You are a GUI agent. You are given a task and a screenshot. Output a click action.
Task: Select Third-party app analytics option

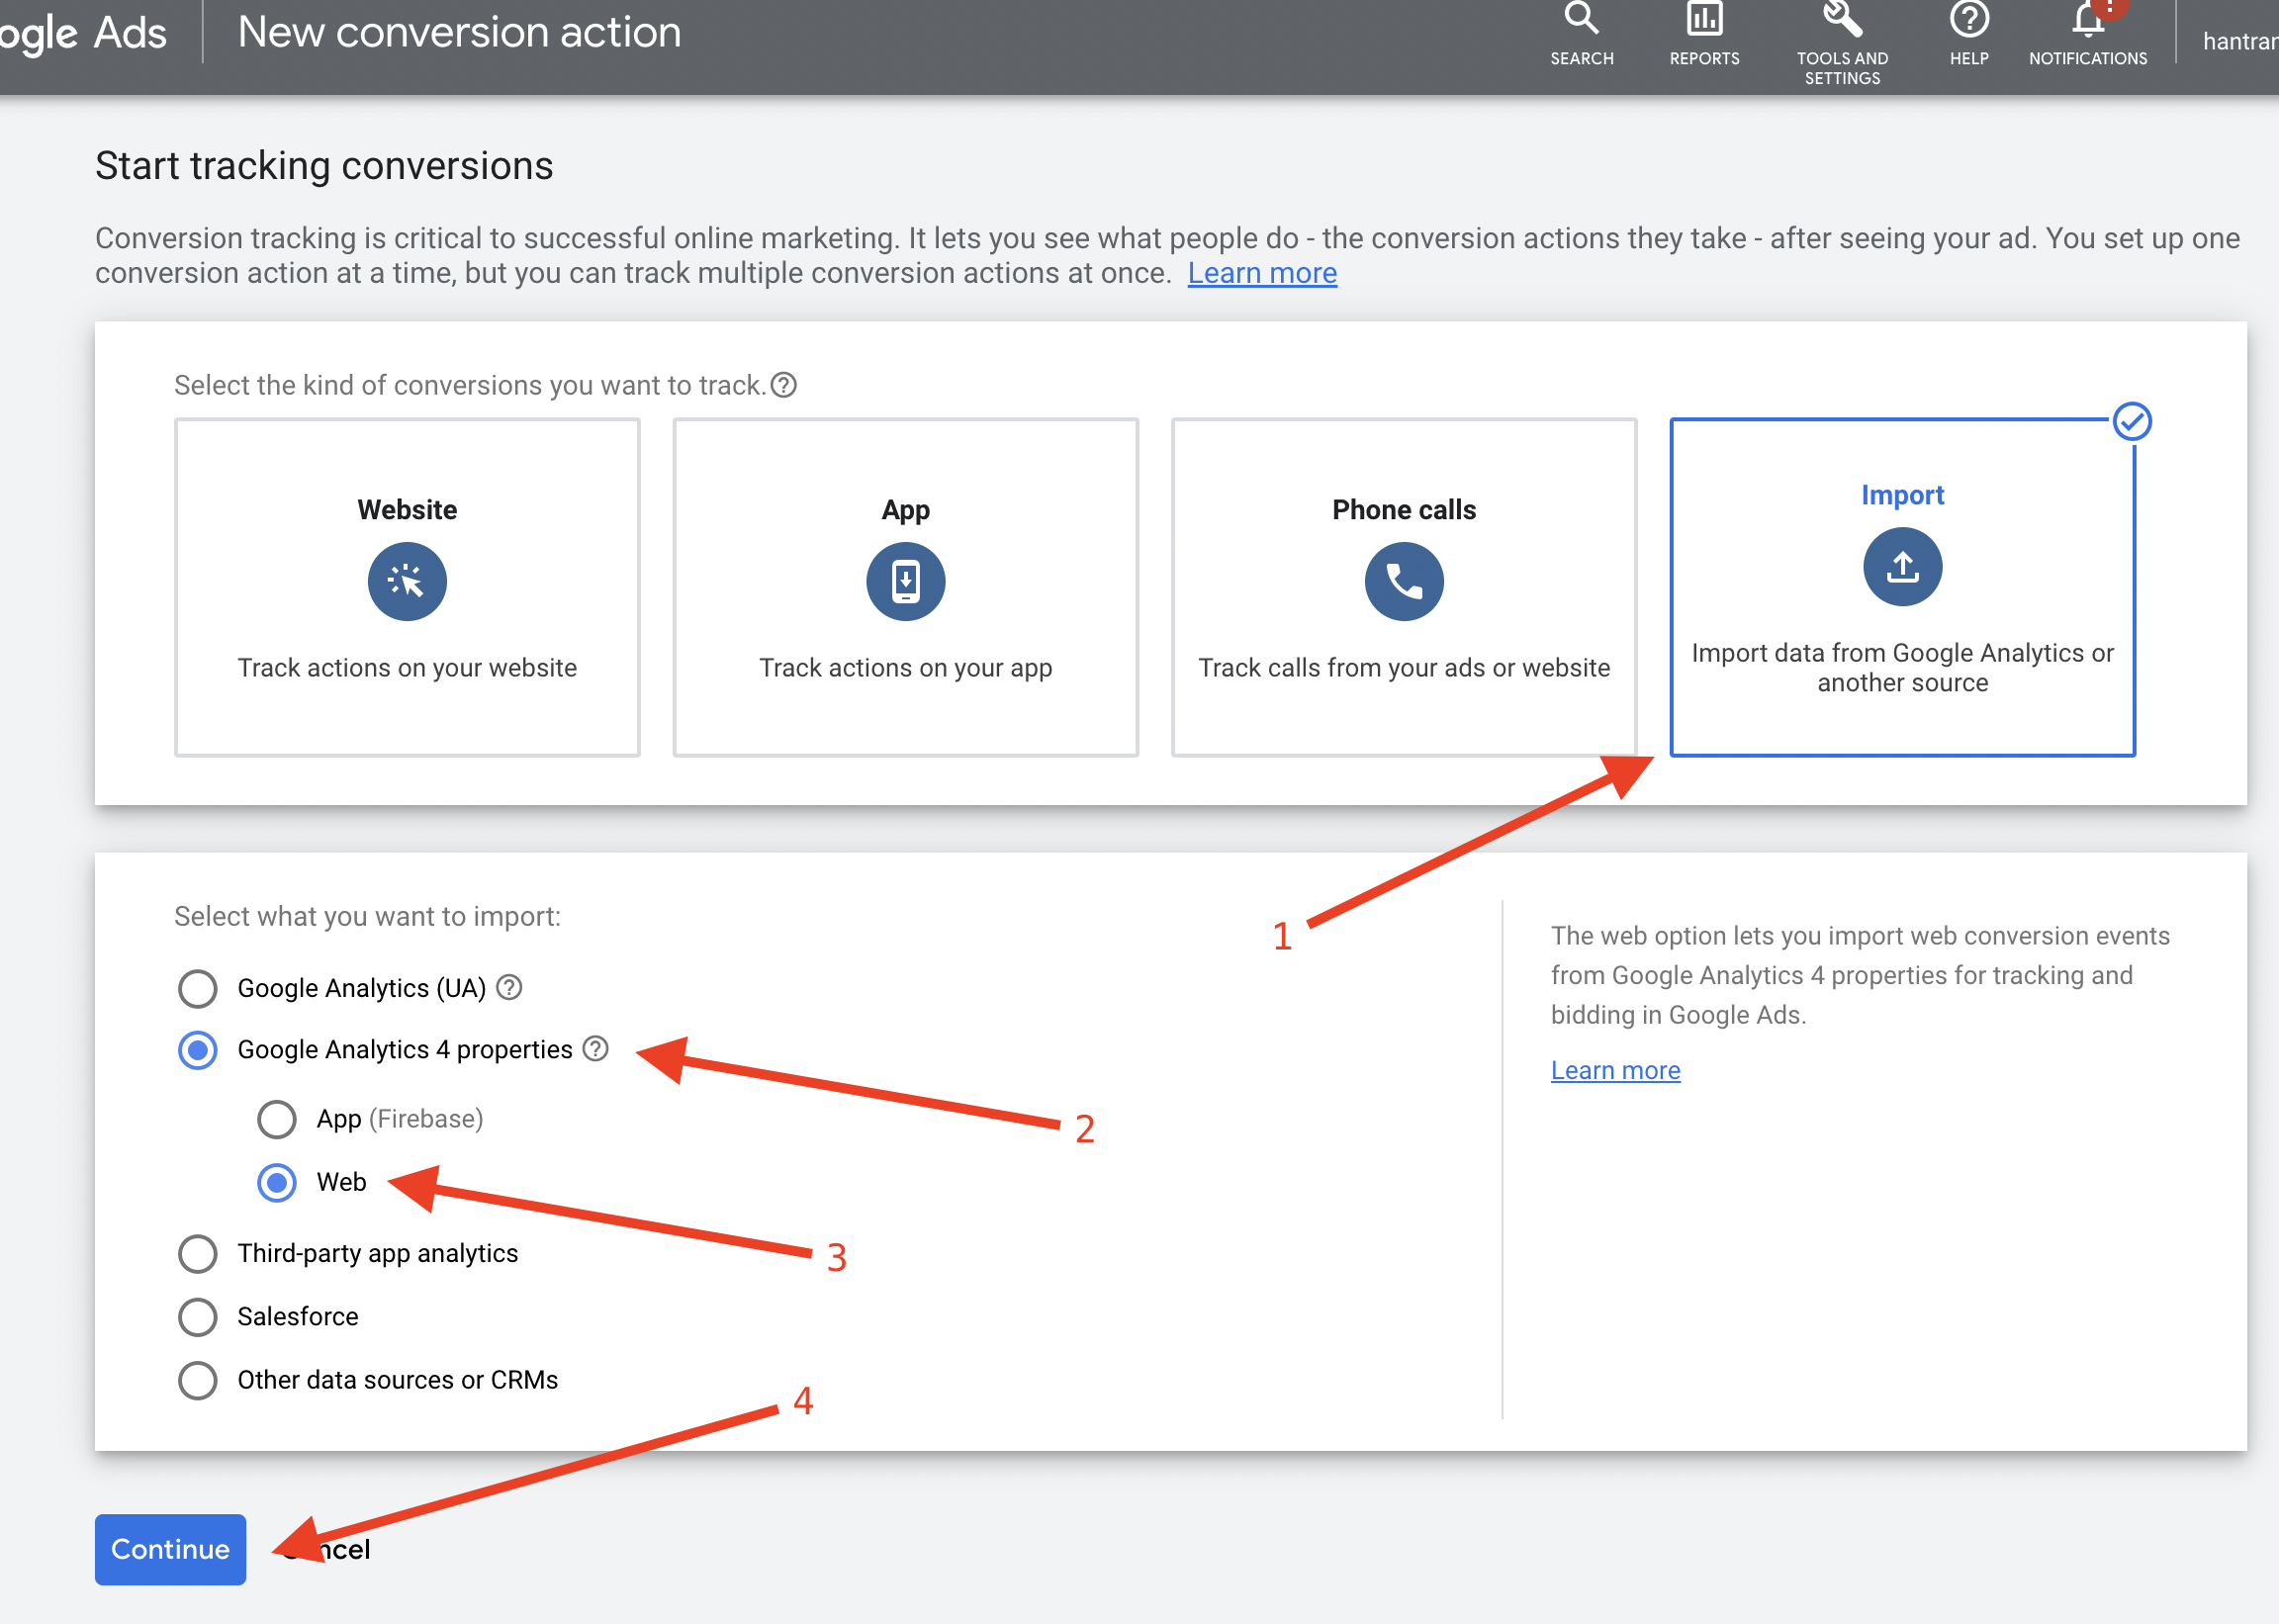198,1253
